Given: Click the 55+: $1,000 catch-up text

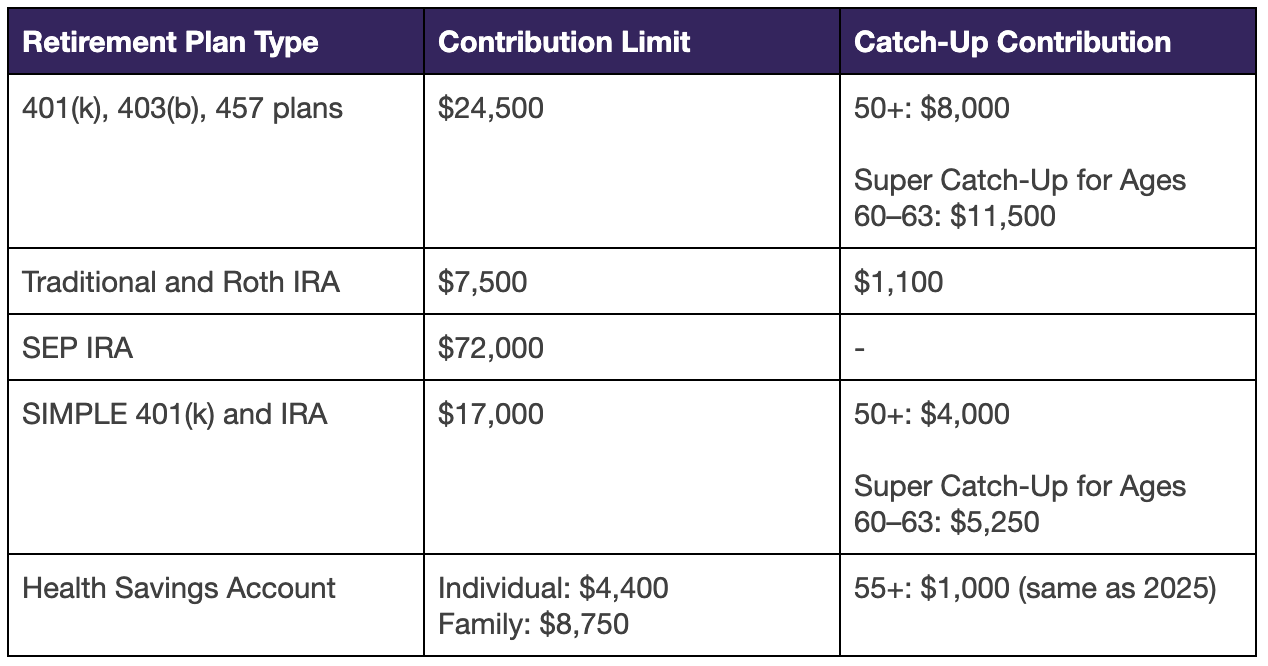Looking at the screenshot, I should 1035,588.
